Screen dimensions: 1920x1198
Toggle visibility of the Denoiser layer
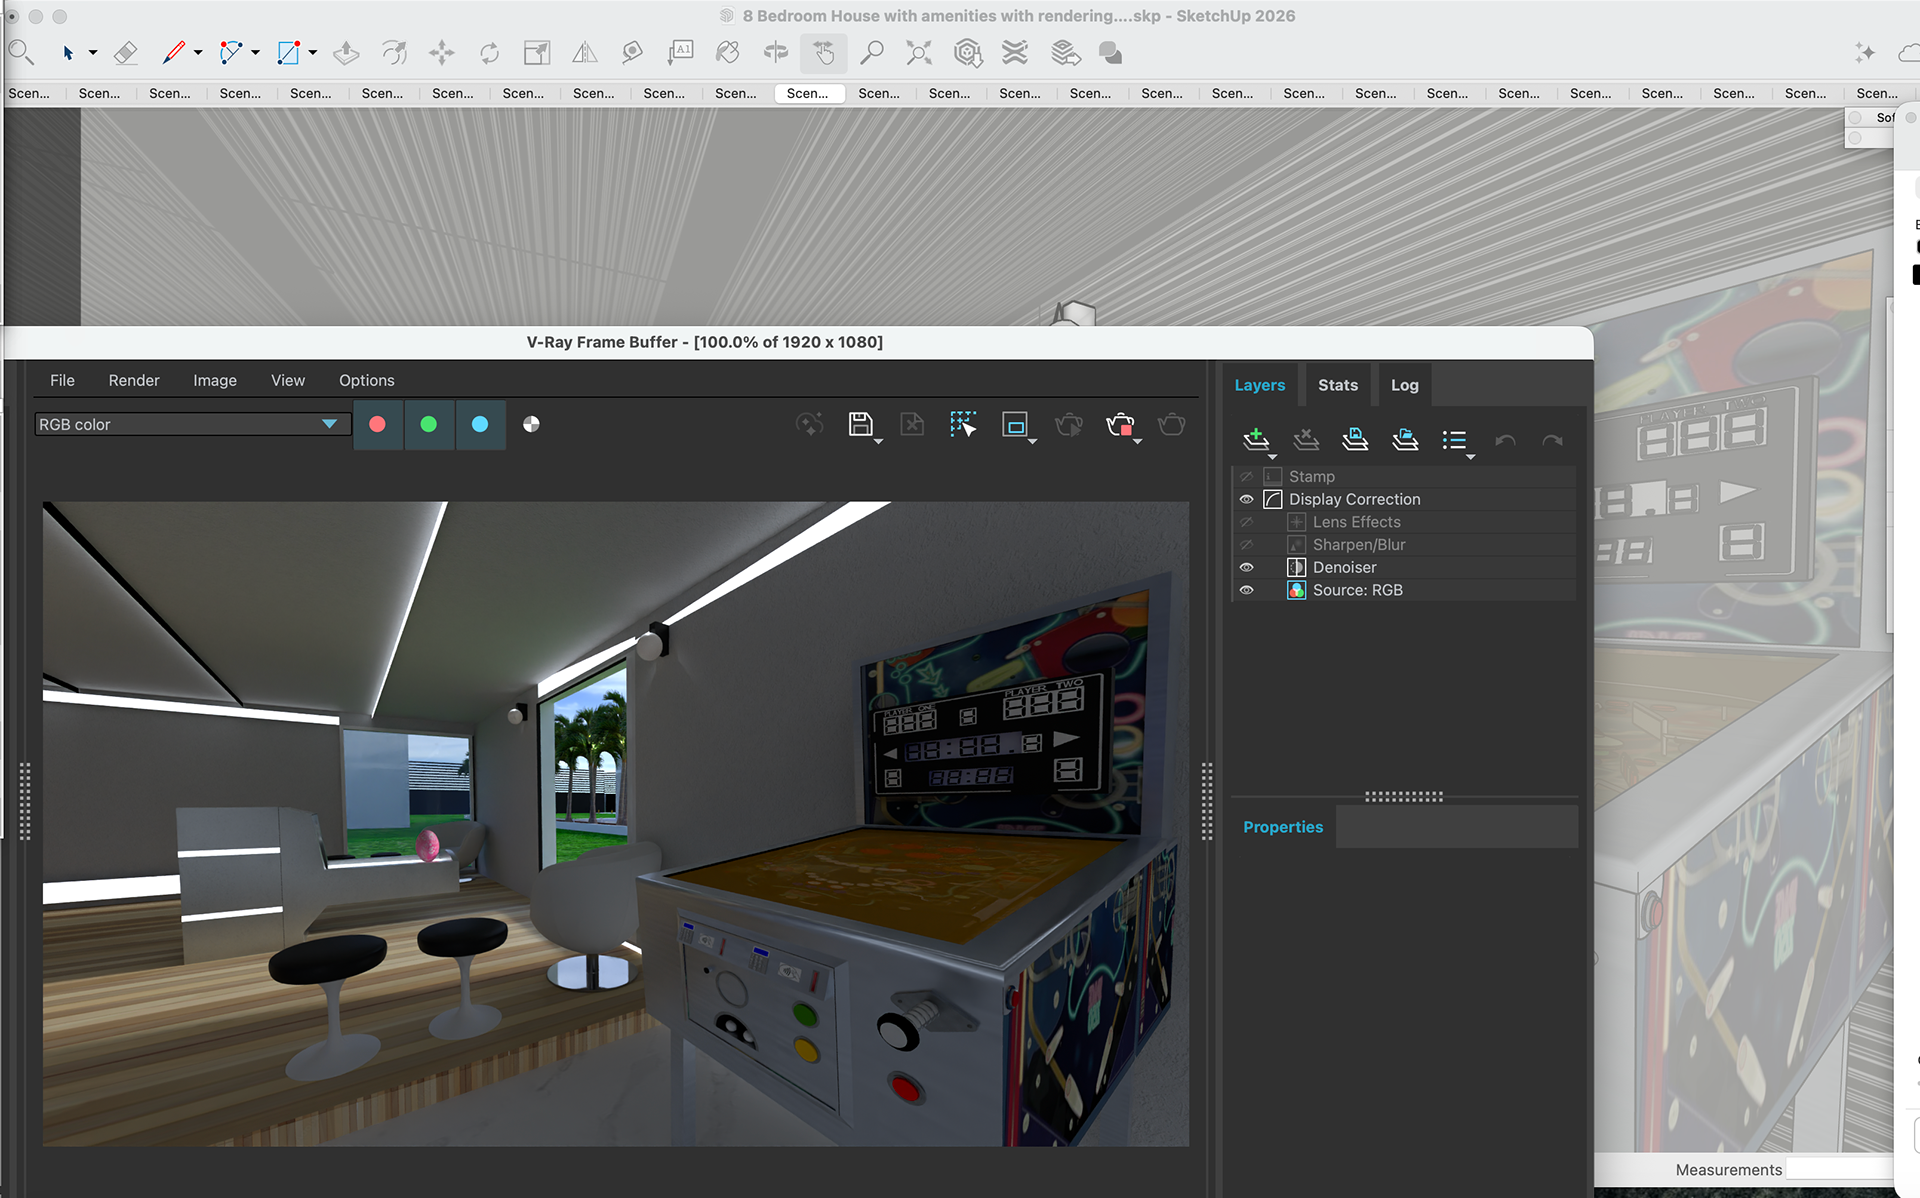1246,567
